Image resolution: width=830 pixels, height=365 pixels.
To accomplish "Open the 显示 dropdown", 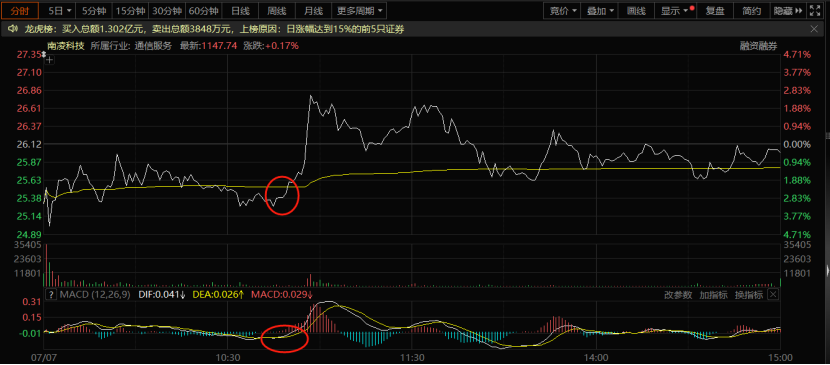I will click(674, 10).
